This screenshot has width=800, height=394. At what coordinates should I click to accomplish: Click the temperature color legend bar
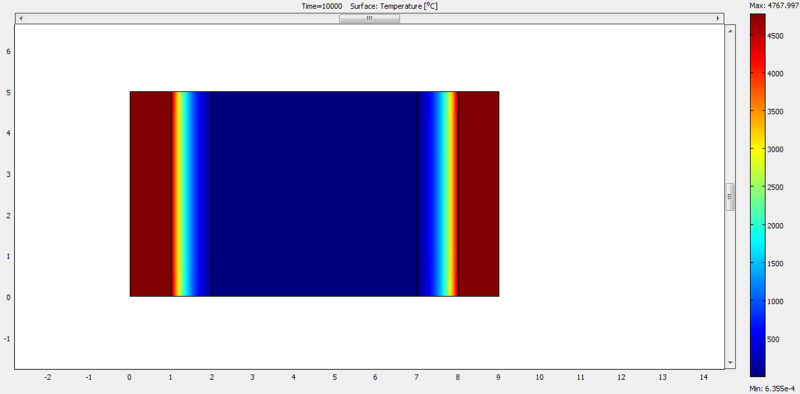coord(758,195)
